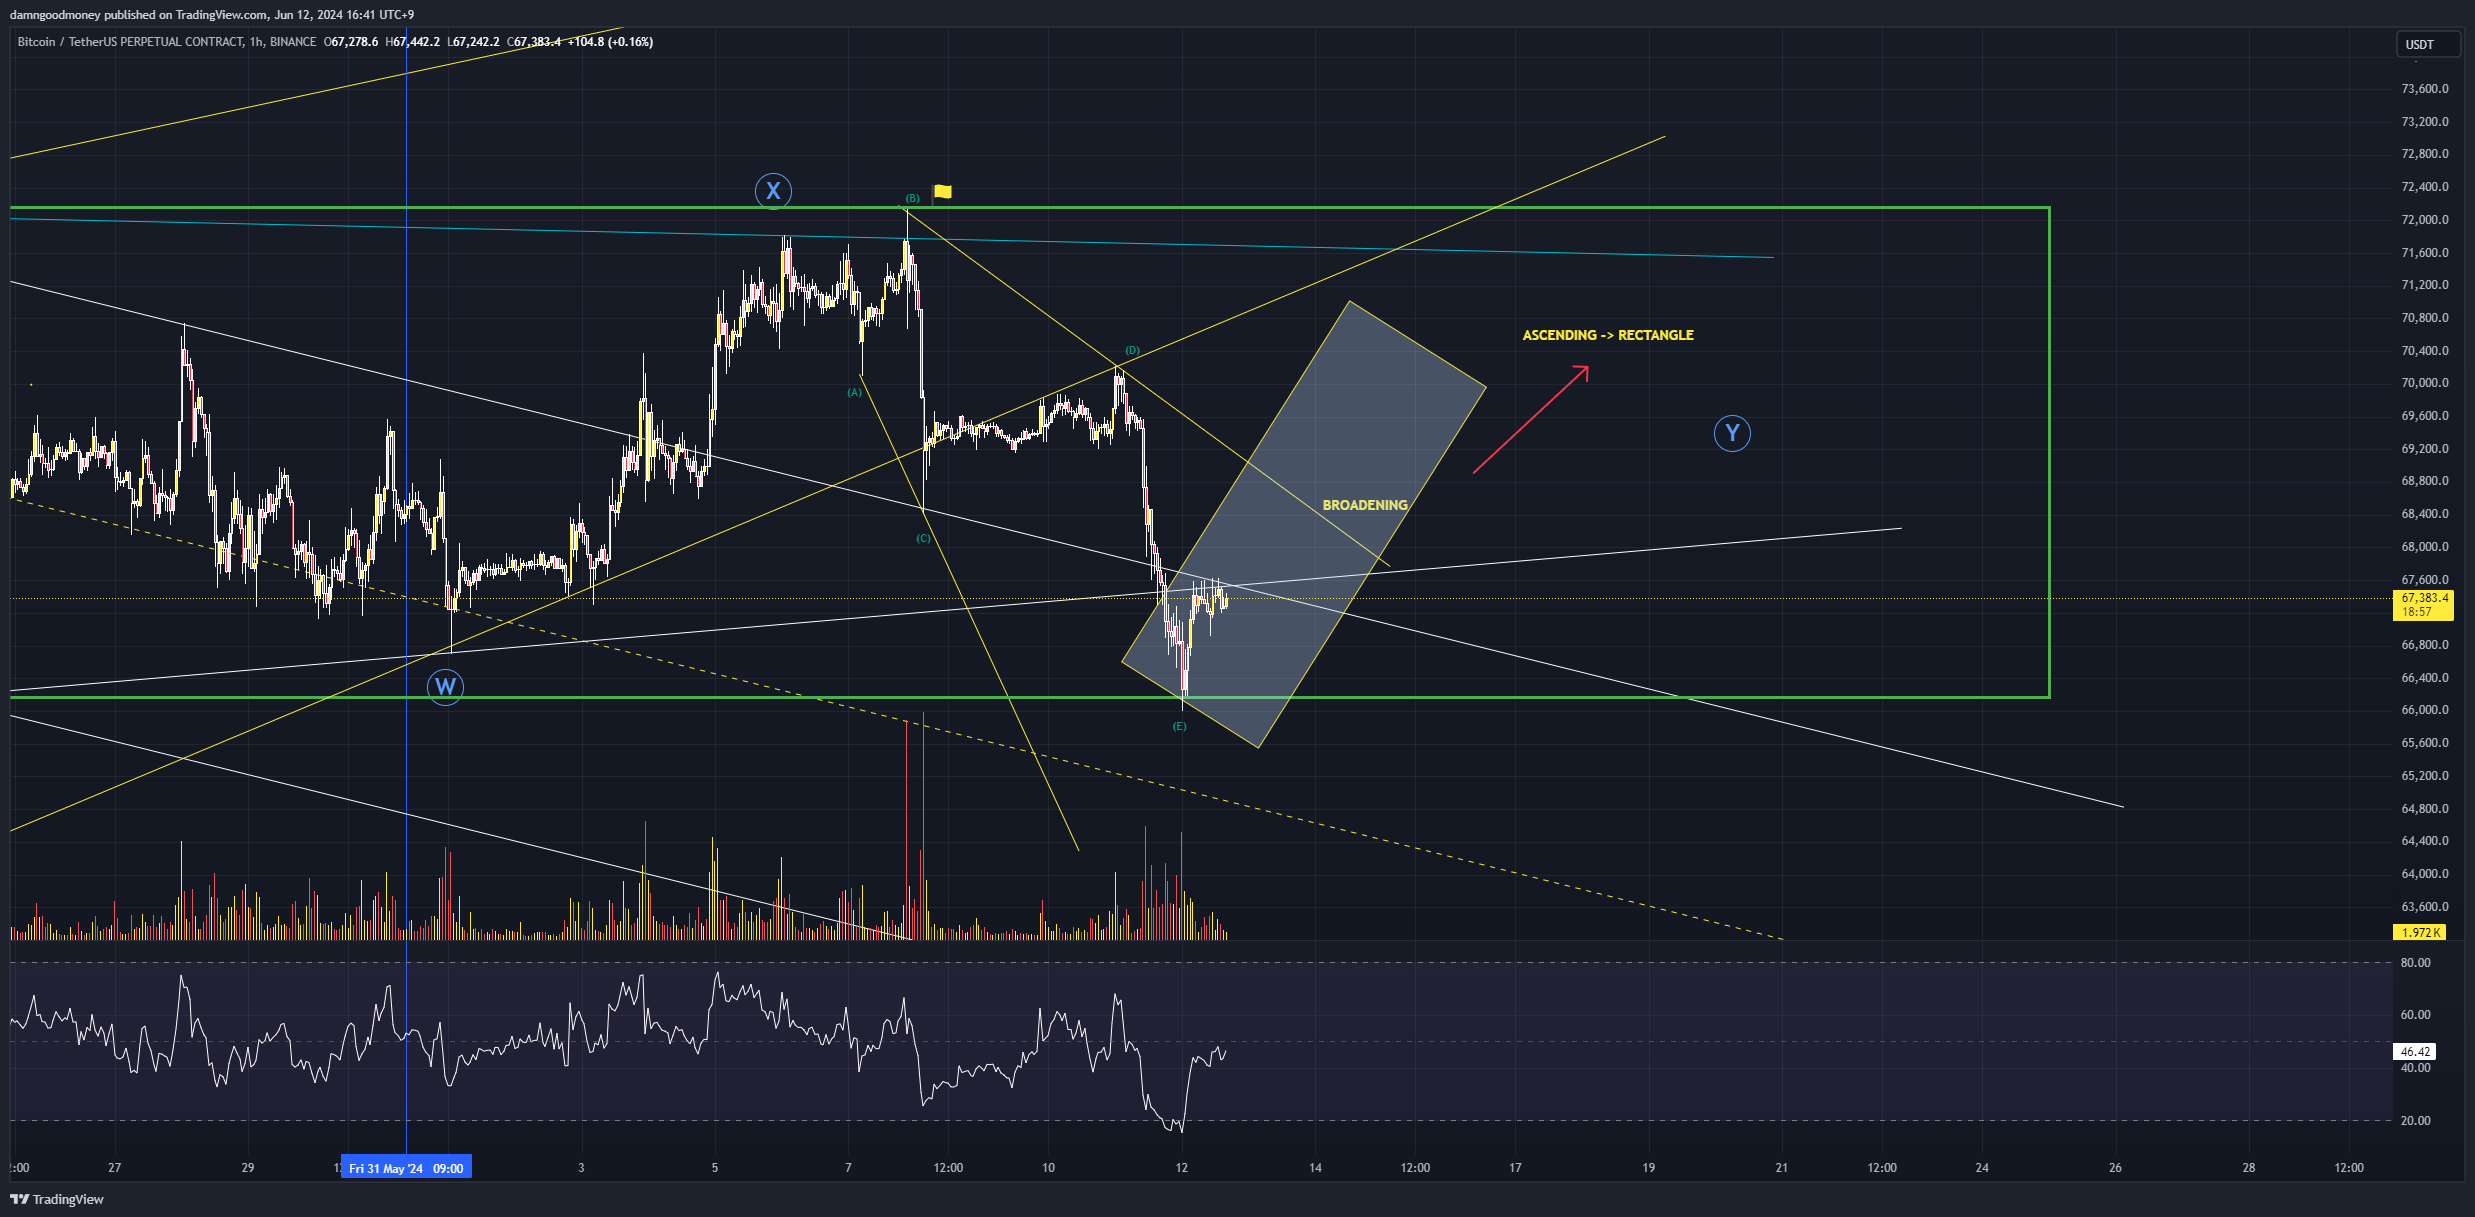The image size is (2475, 1217).
Task: Click the 14 date label on time axis
Action: (1315, 1168)
